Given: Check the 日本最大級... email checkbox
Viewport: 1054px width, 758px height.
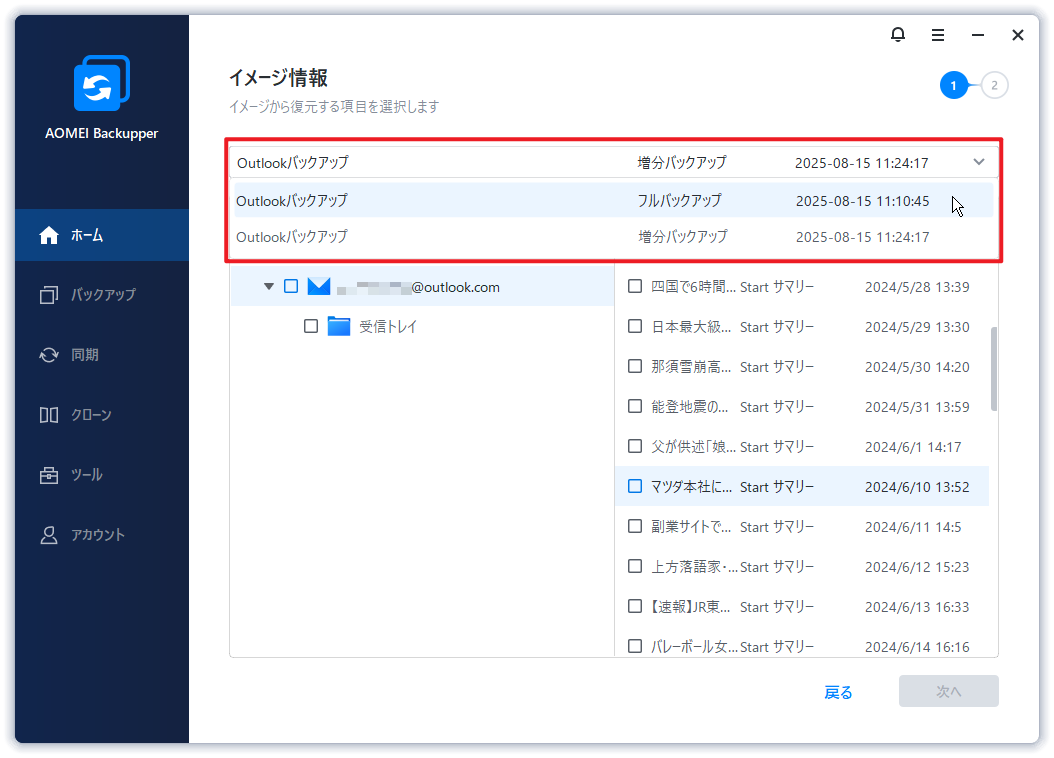Looking at the screenshot, I should (x=635, y=326).
